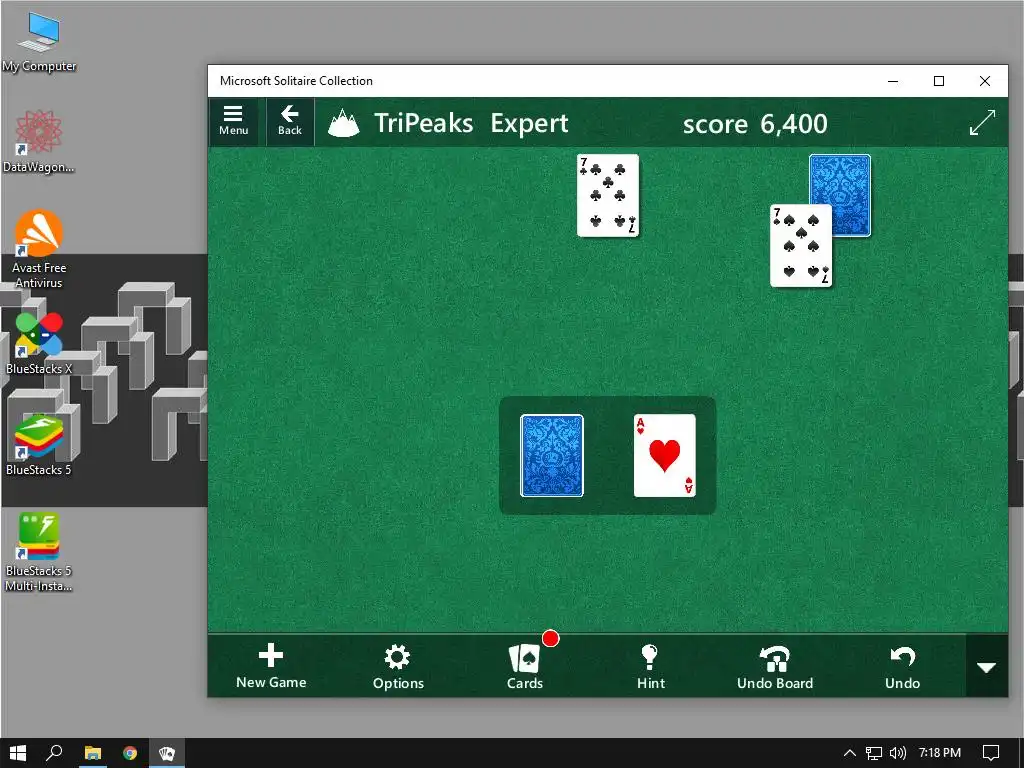Open My Computer desktop icon
This screenshot has height=768, width=1024.
point(39,42)
